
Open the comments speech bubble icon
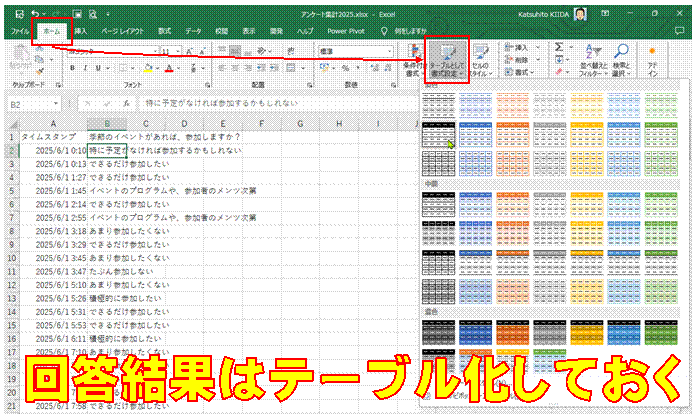(x=679, y=31)
